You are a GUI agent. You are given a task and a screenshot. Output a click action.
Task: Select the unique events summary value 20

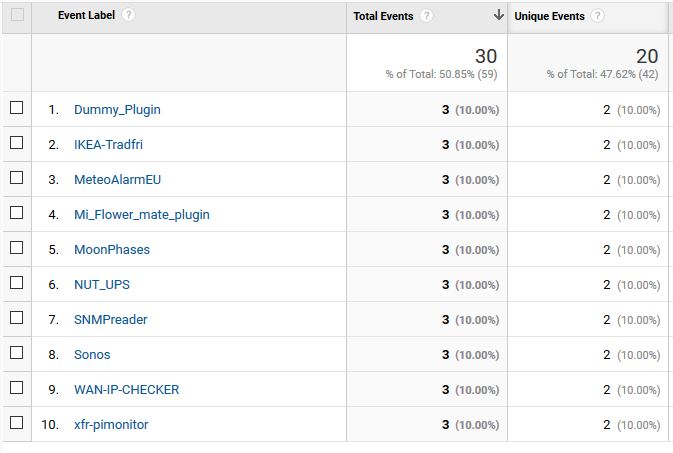pyautogui.click(x=647, y=56)
